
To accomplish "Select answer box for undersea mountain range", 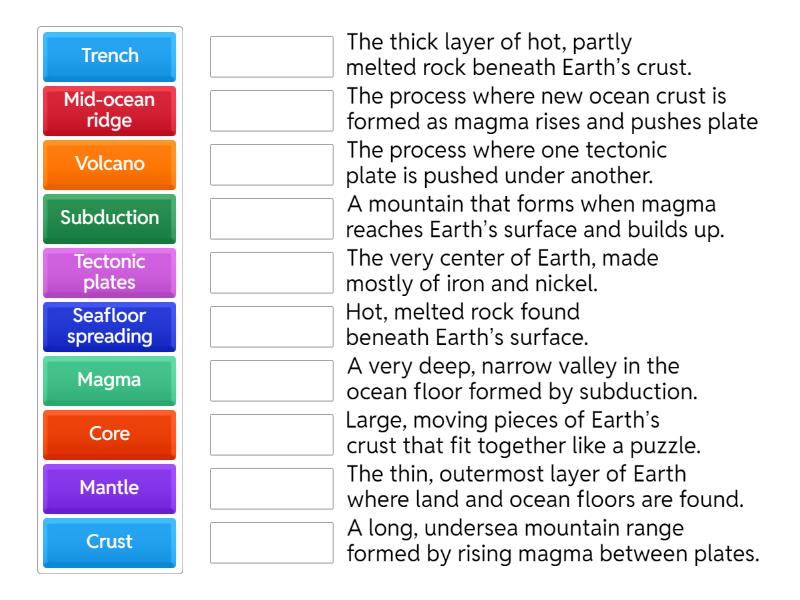I will [271, 543].
